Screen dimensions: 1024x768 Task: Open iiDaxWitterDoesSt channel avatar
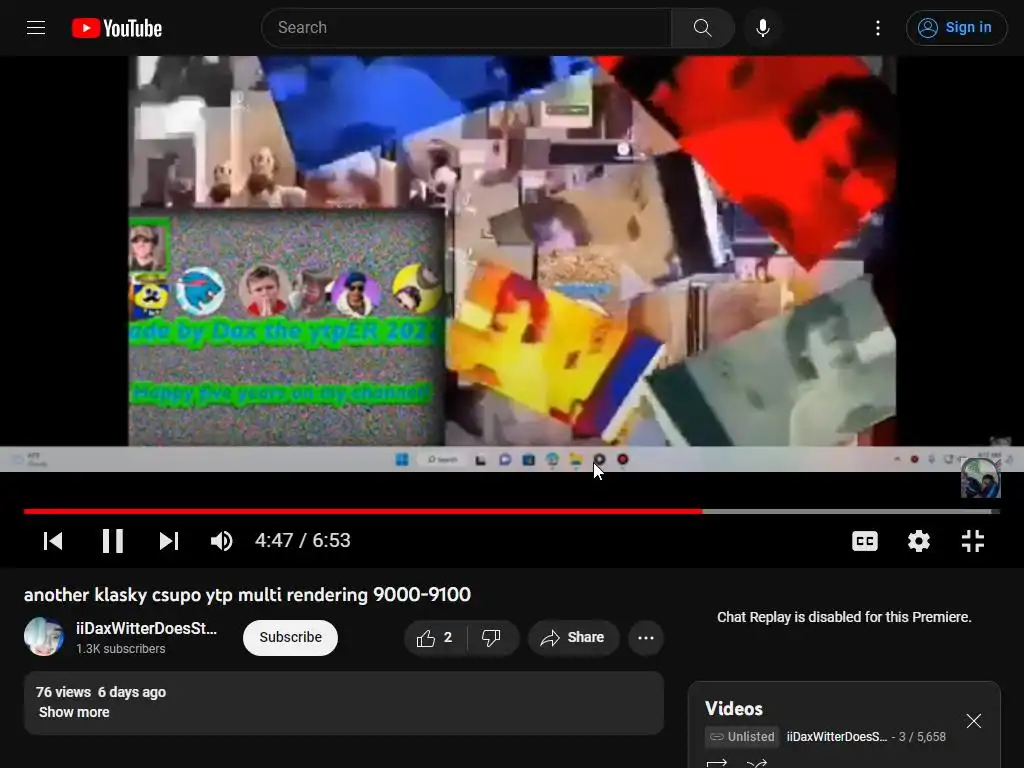point(44,637)
